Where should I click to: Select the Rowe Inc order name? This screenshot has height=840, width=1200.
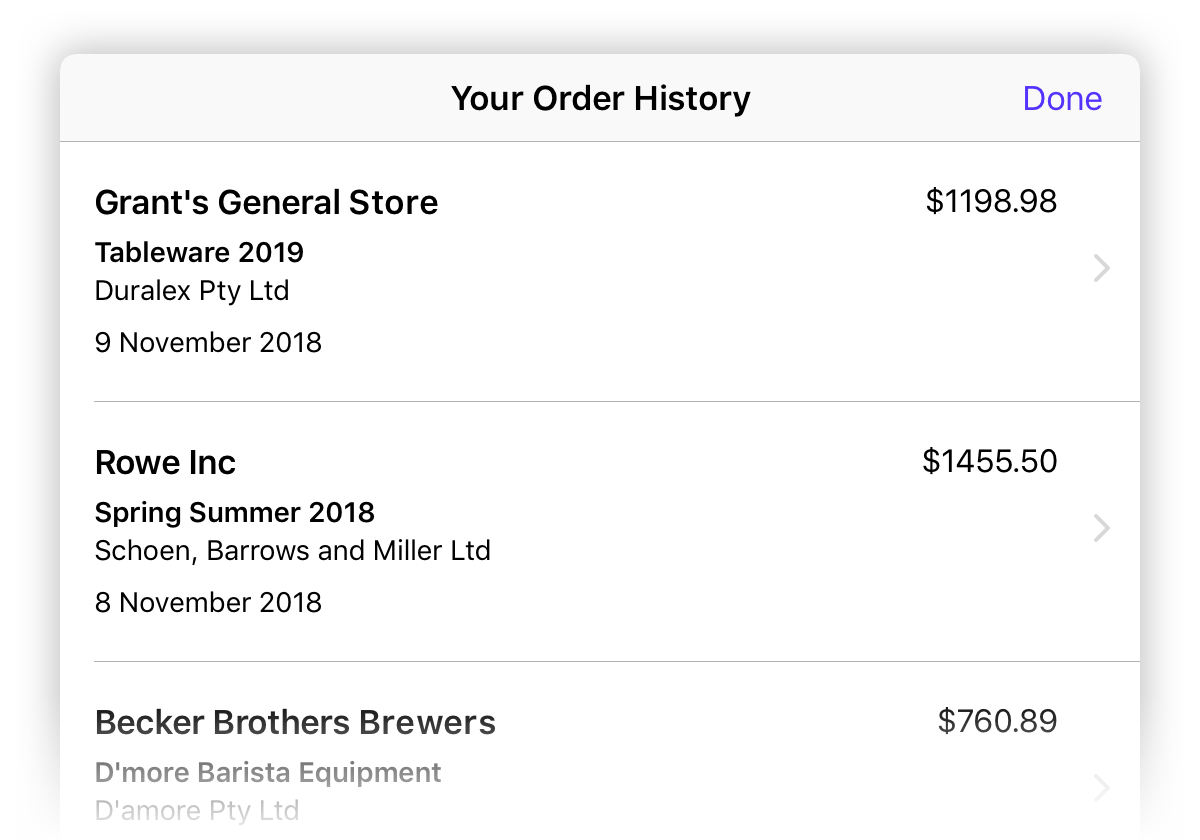(165, 462)
